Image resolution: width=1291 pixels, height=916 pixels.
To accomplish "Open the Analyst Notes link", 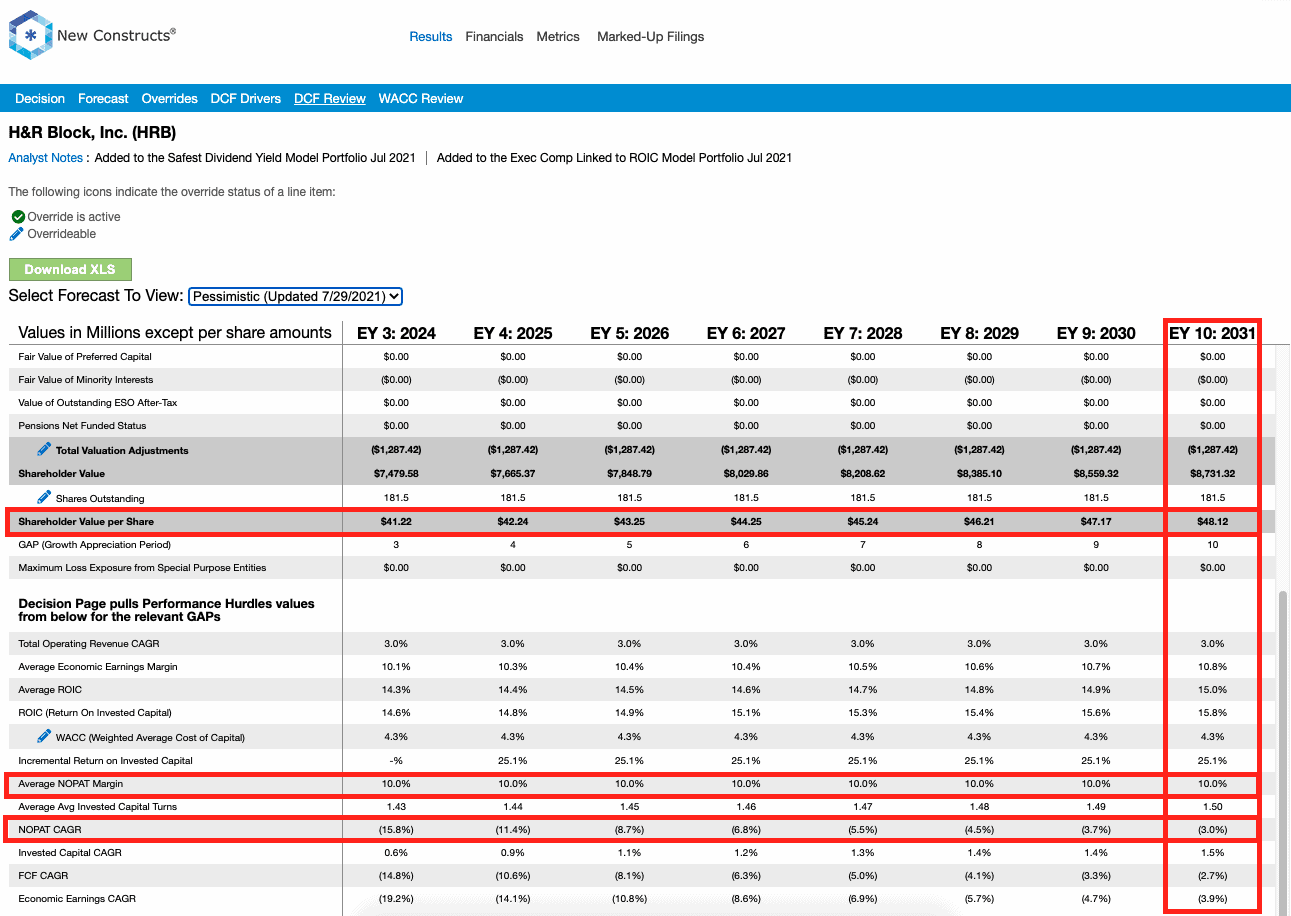I will pyautogui.click(x=46, y=158).
